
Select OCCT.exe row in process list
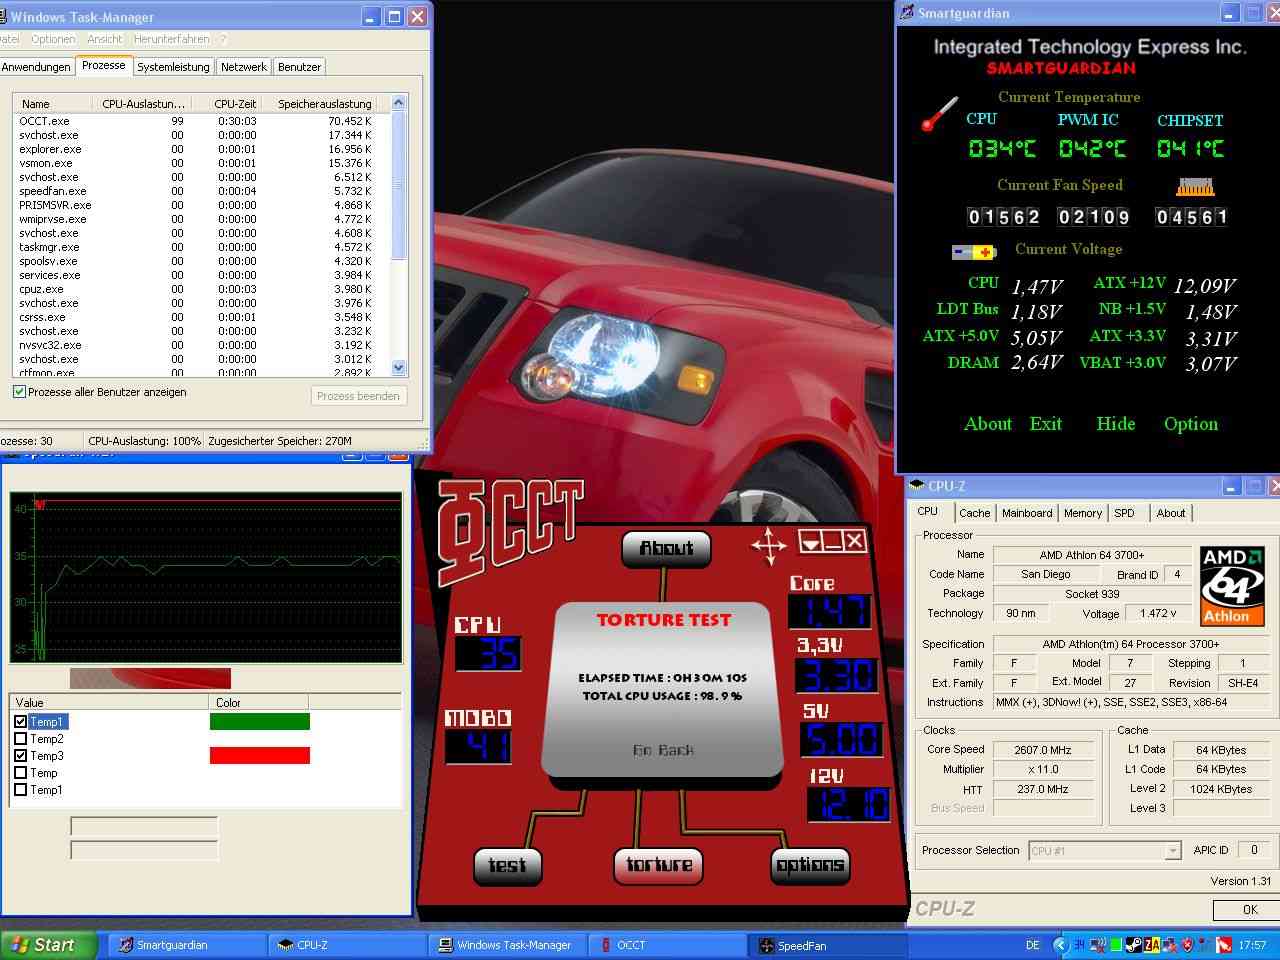coord(200,121)
